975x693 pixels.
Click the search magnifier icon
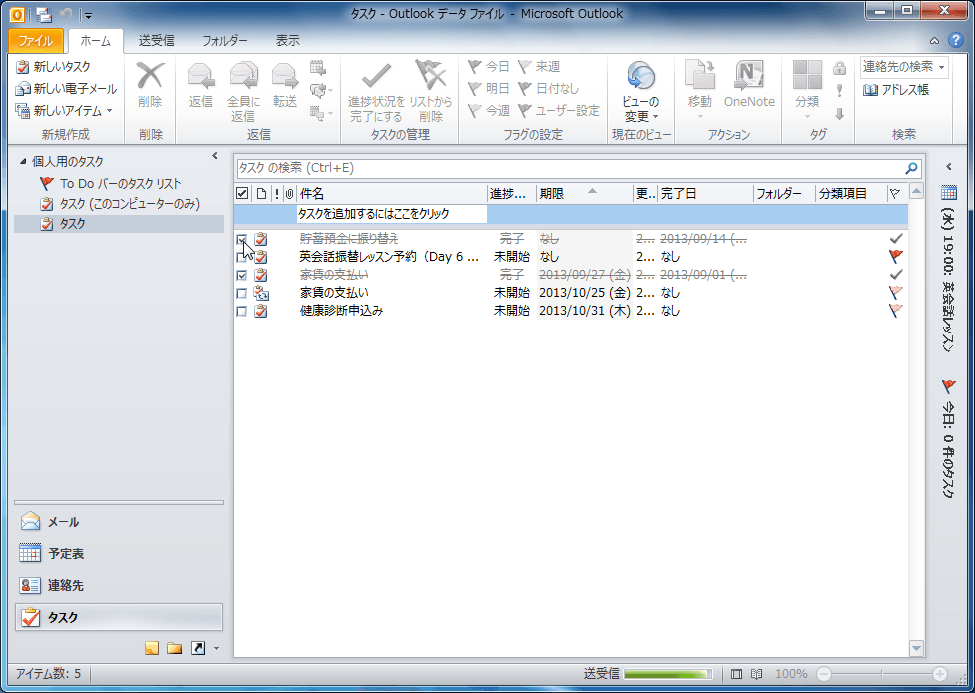point(911,168)
